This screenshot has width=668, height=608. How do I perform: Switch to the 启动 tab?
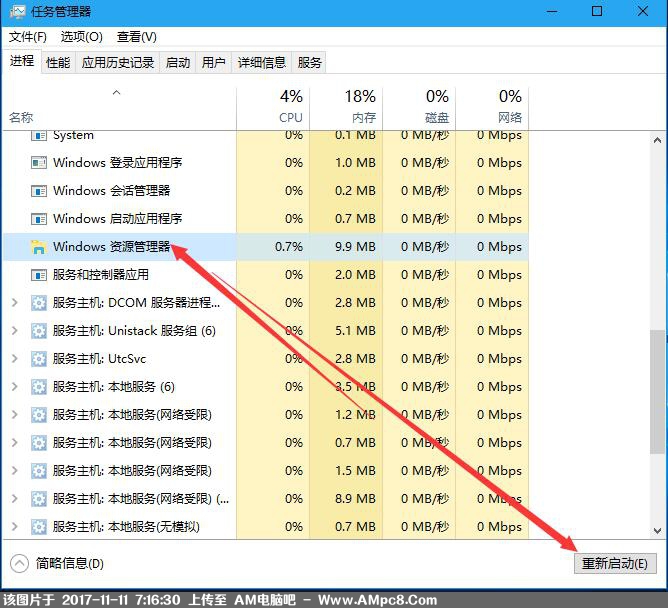[178, 63]
